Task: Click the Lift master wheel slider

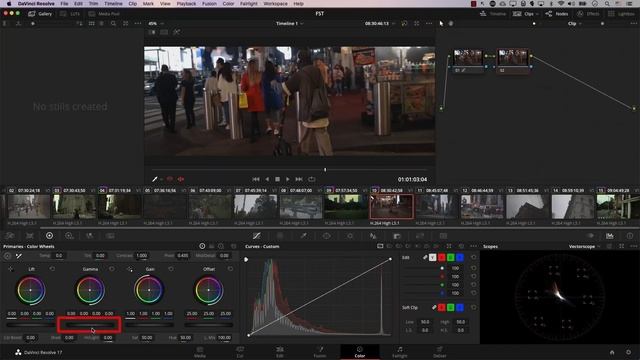Action: pos(30,325)
